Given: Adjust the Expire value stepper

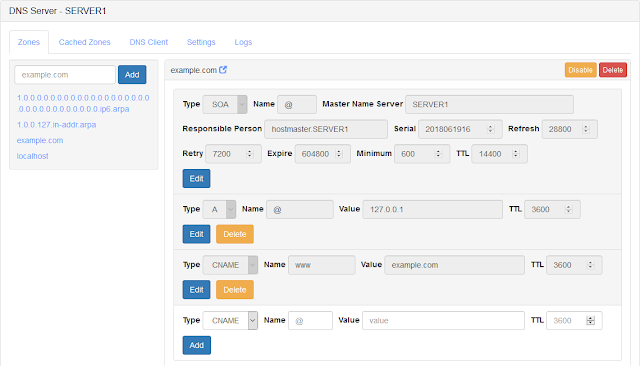Looking at the screenshot, I should coord(338,154).
